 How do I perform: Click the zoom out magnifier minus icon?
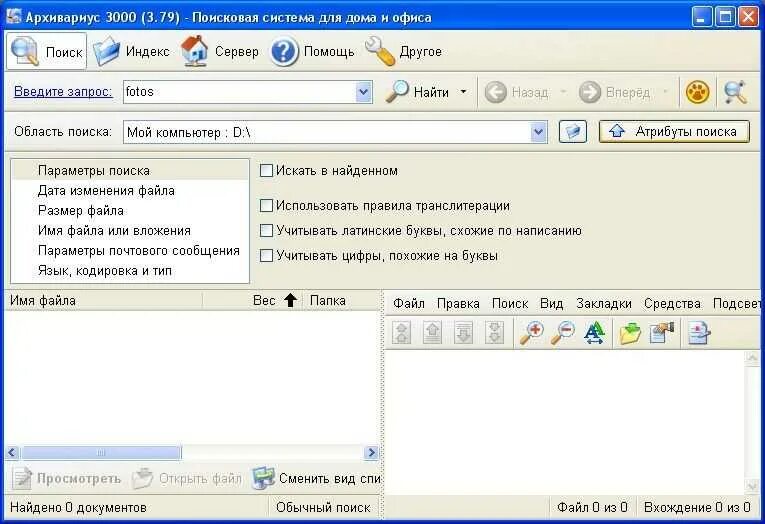tap(563, 333)
